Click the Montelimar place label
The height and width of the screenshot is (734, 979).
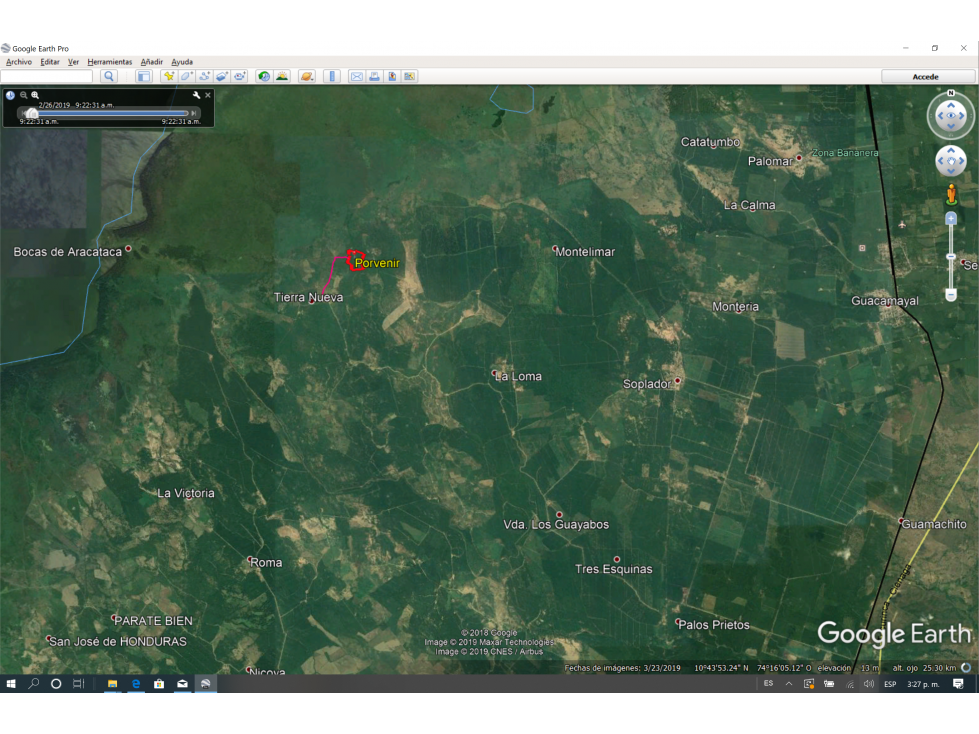(x=585, y=252)
